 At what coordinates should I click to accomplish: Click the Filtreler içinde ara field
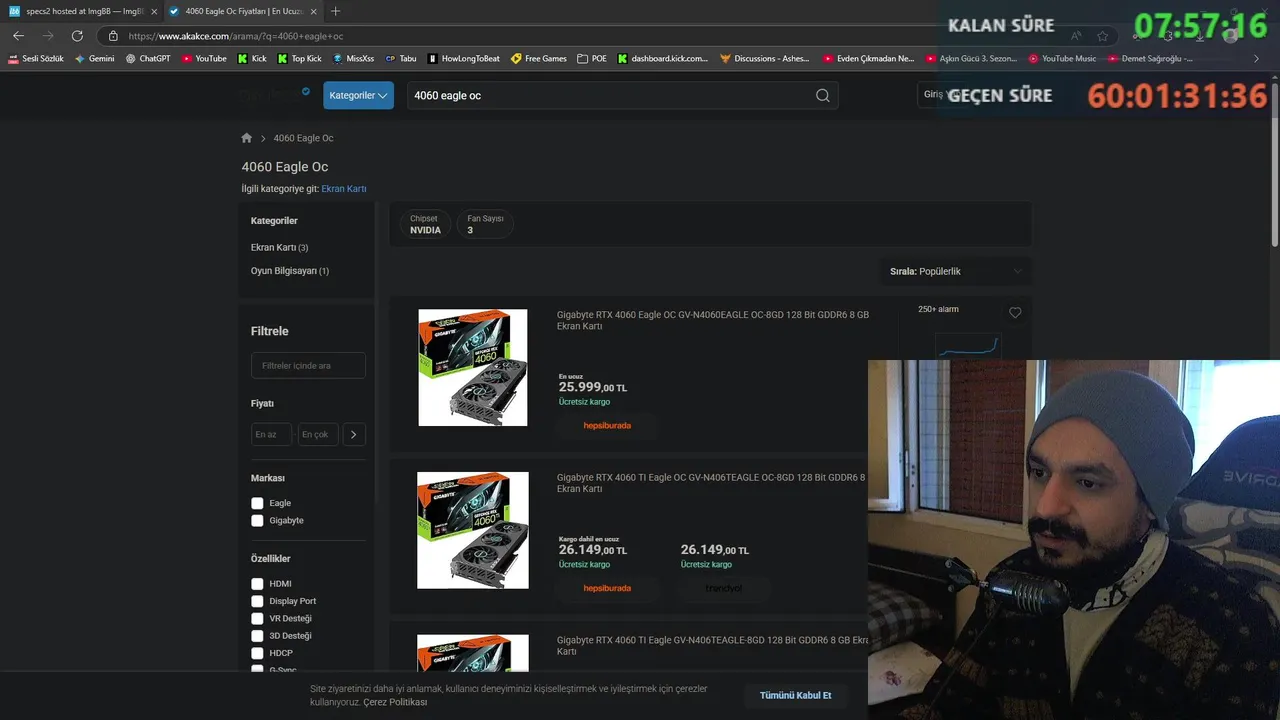pos(308,366)
